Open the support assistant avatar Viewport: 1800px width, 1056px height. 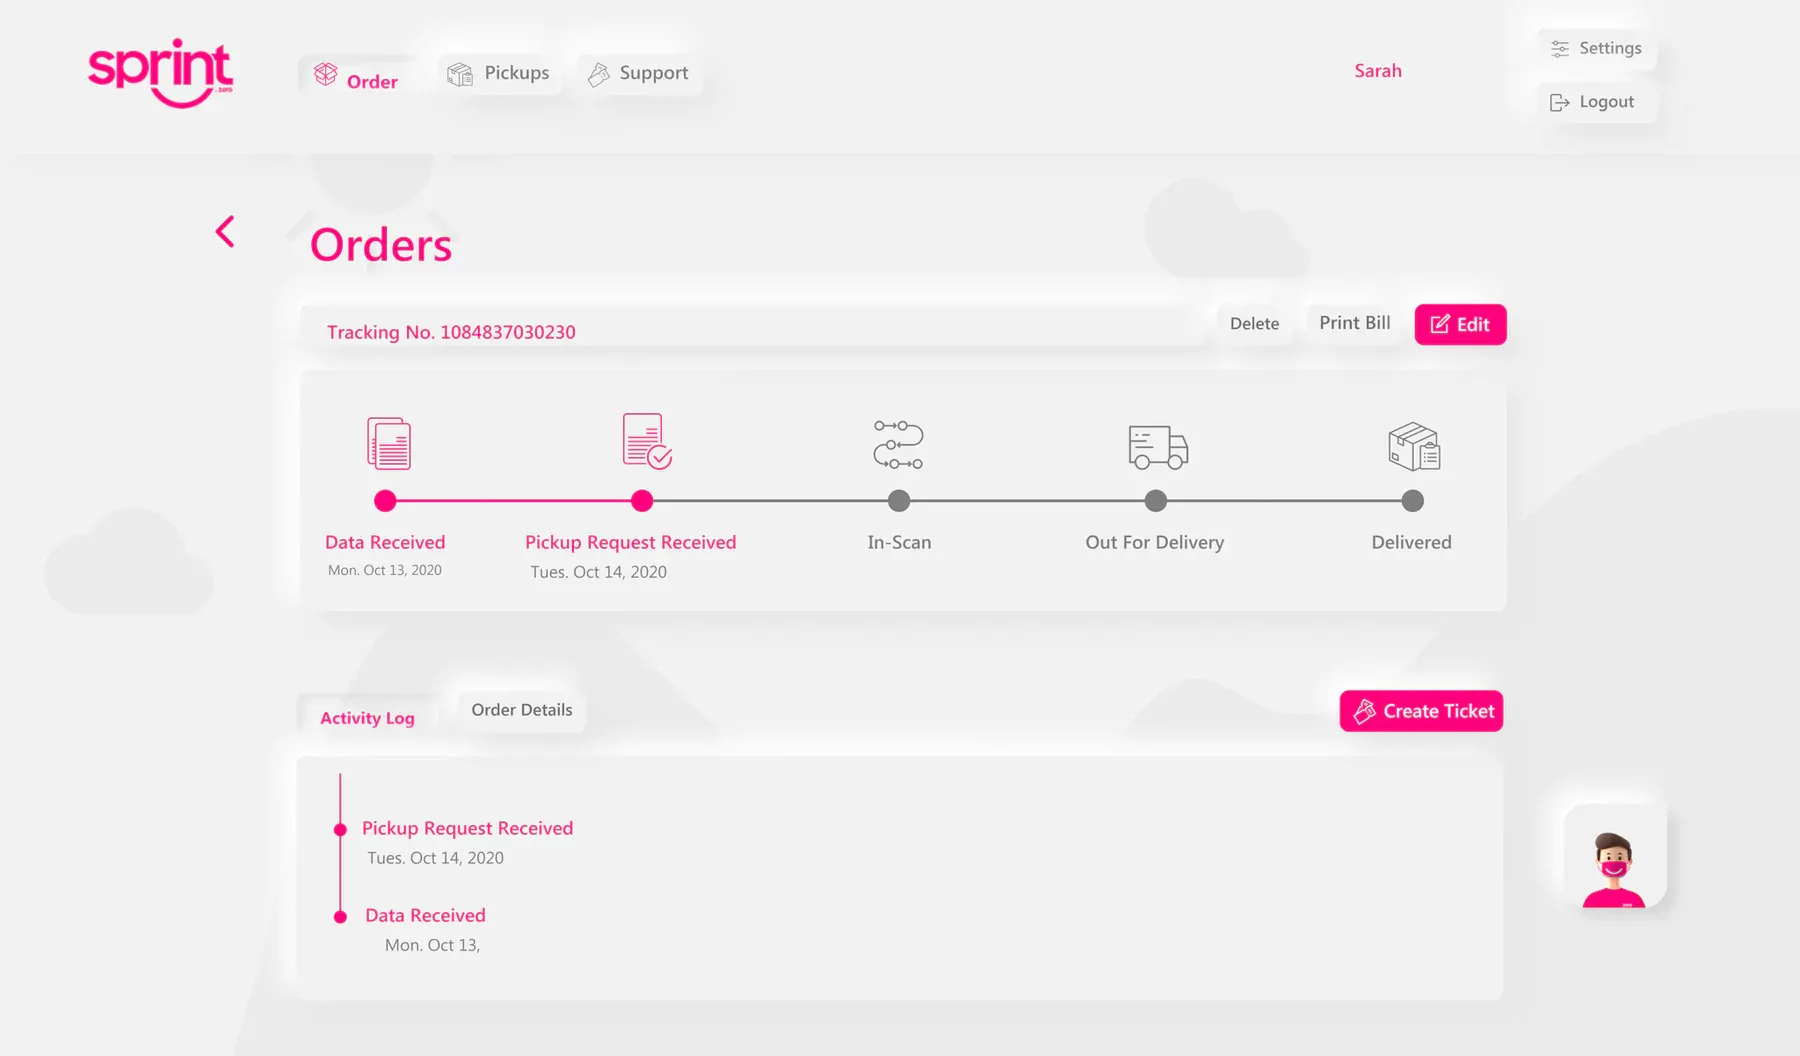coord(1615,856)
